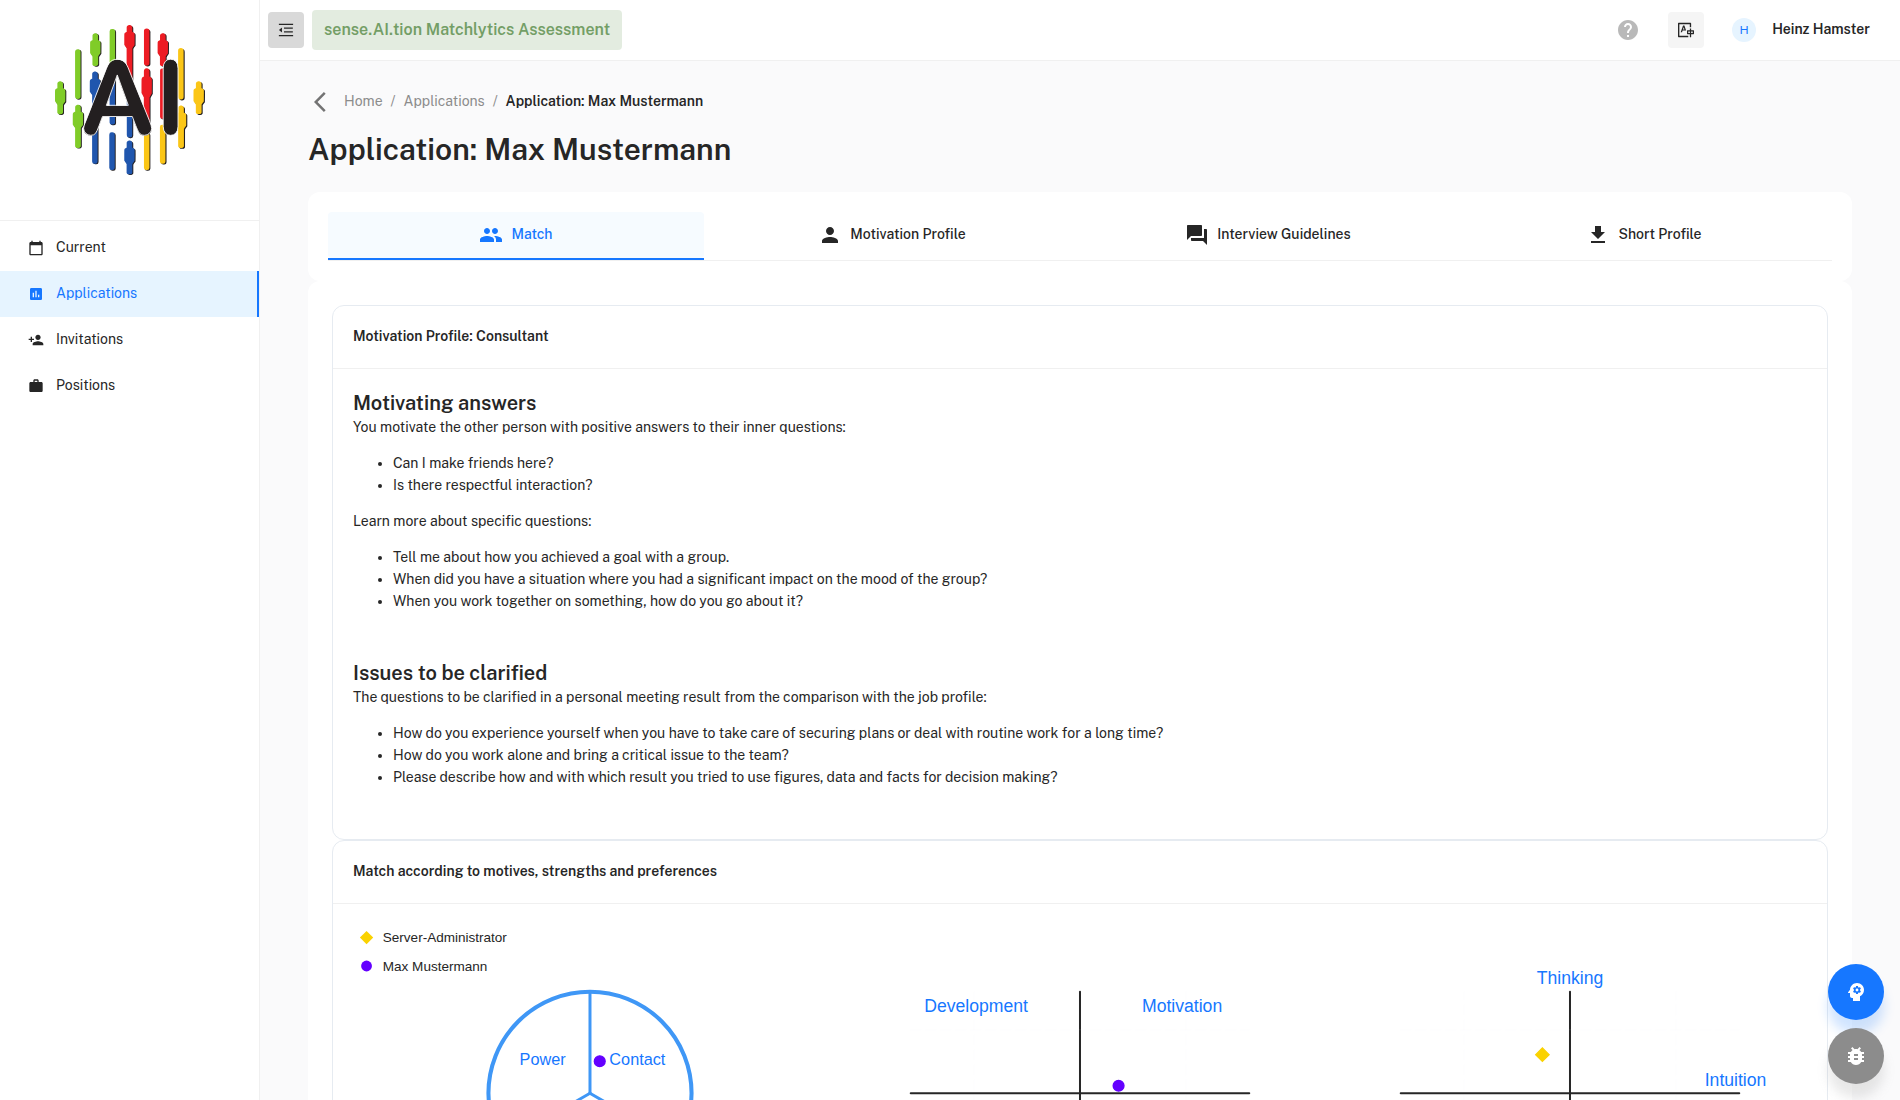This screenshot has width=1900, height=1100.
Task: Click the H user avatar icon
Action: point(1744,30)
